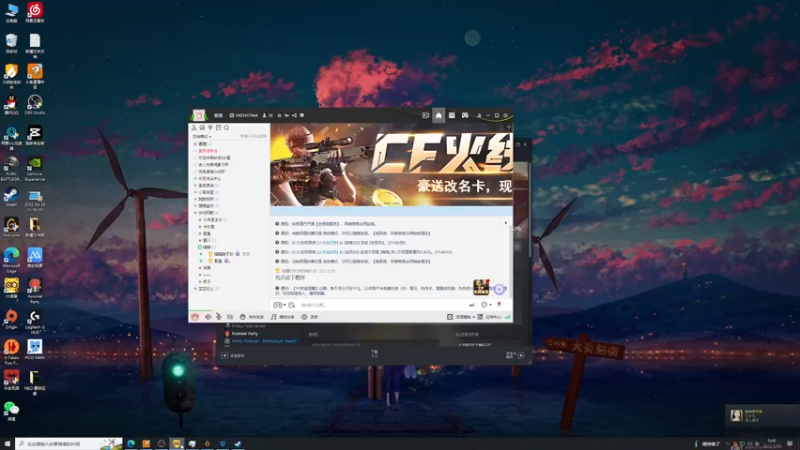Click the user list icon above channel tree
The width and height of the screenshot is (800, 450).
click(194, 128)
